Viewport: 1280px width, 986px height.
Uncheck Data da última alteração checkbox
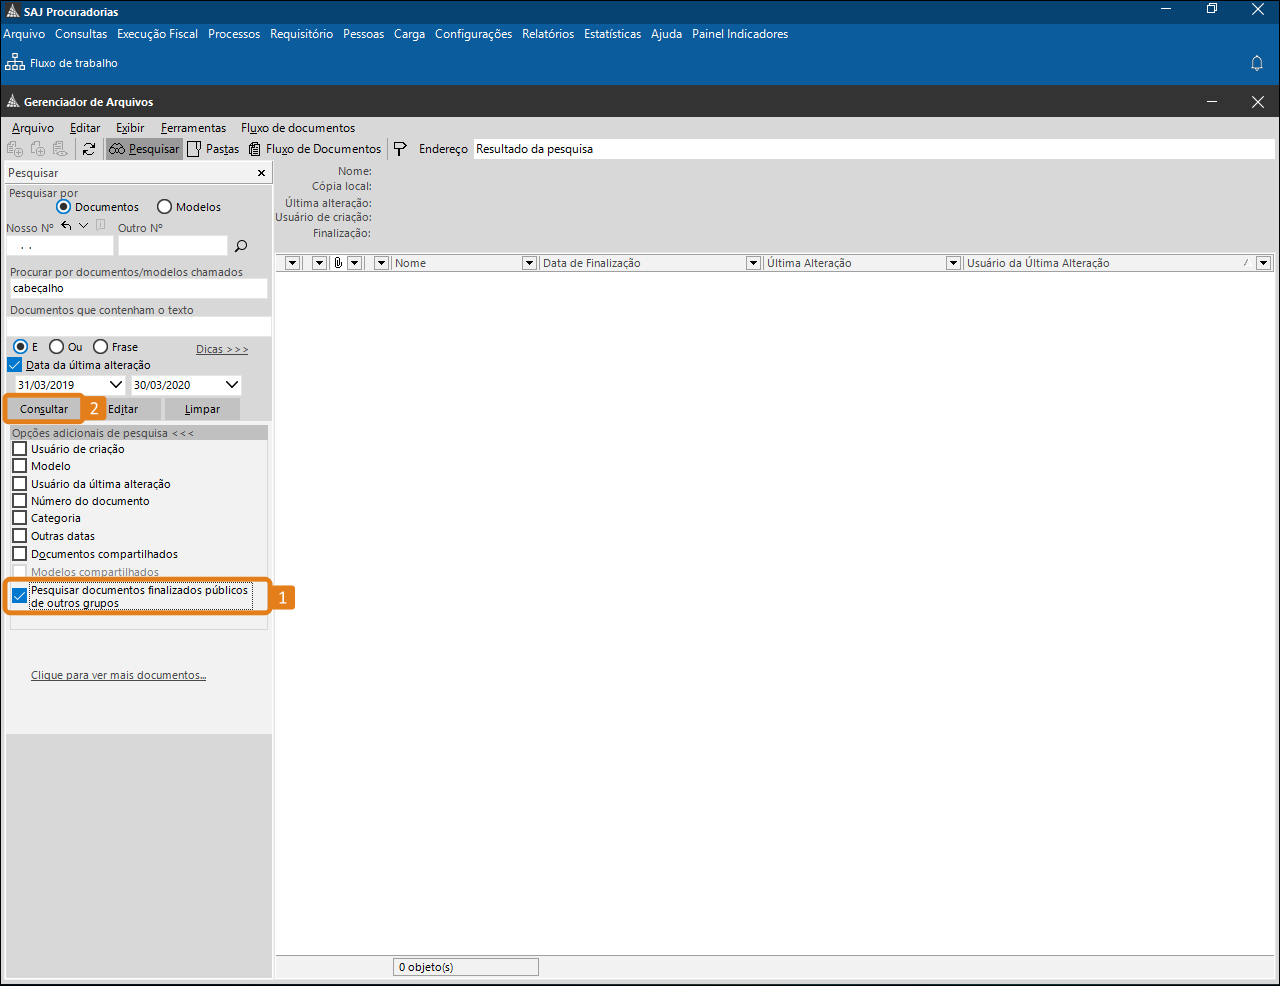point(14,365)
